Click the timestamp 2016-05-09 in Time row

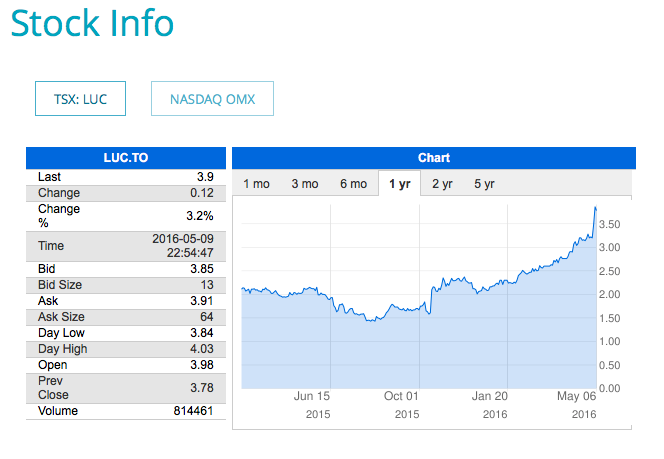point(184,239)
